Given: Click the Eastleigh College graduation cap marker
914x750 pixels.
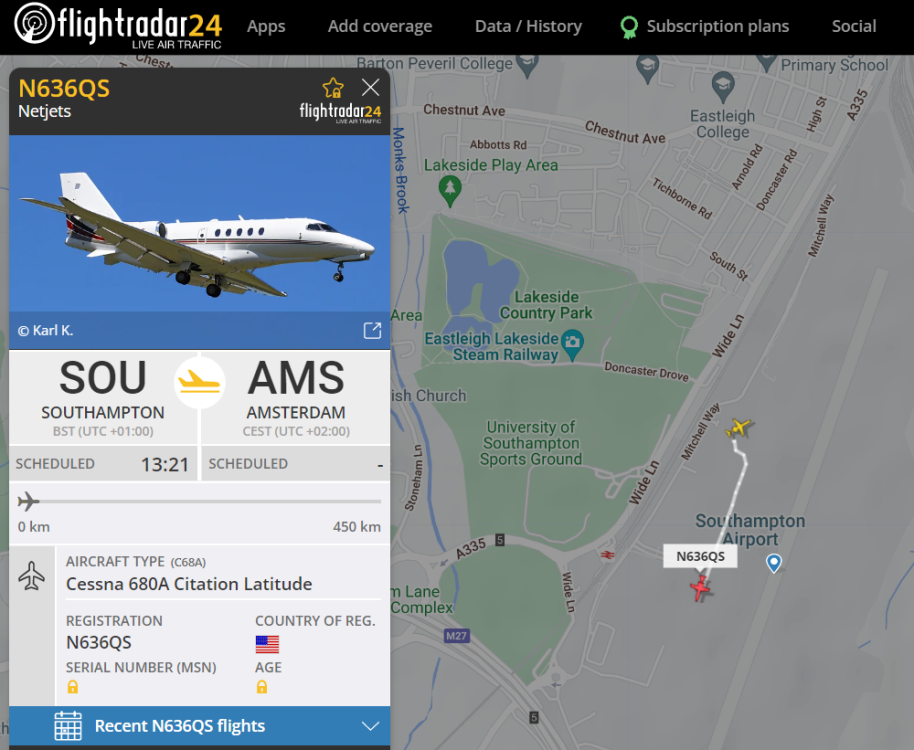Looking at the screenshot, I should [723, 87].
